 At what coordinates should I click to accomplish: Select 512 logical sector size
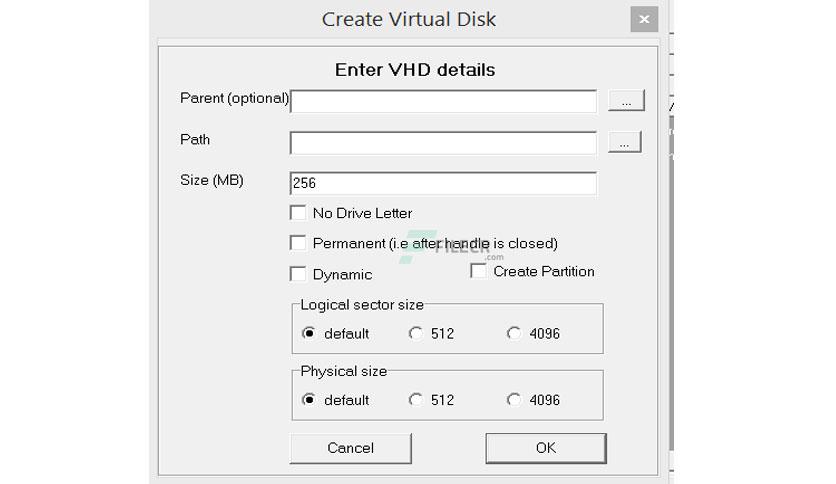click(x=415, y=333)
